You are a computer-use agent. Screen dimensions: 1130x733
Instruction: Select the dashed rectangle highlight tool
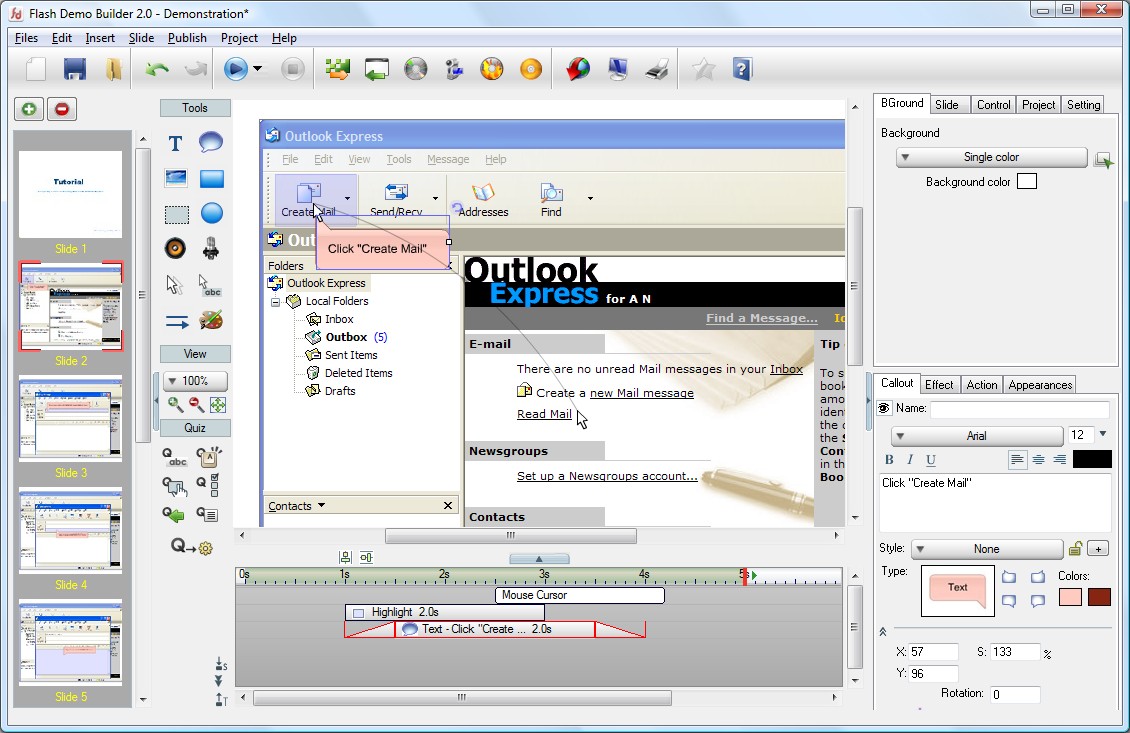pos(177,214)
